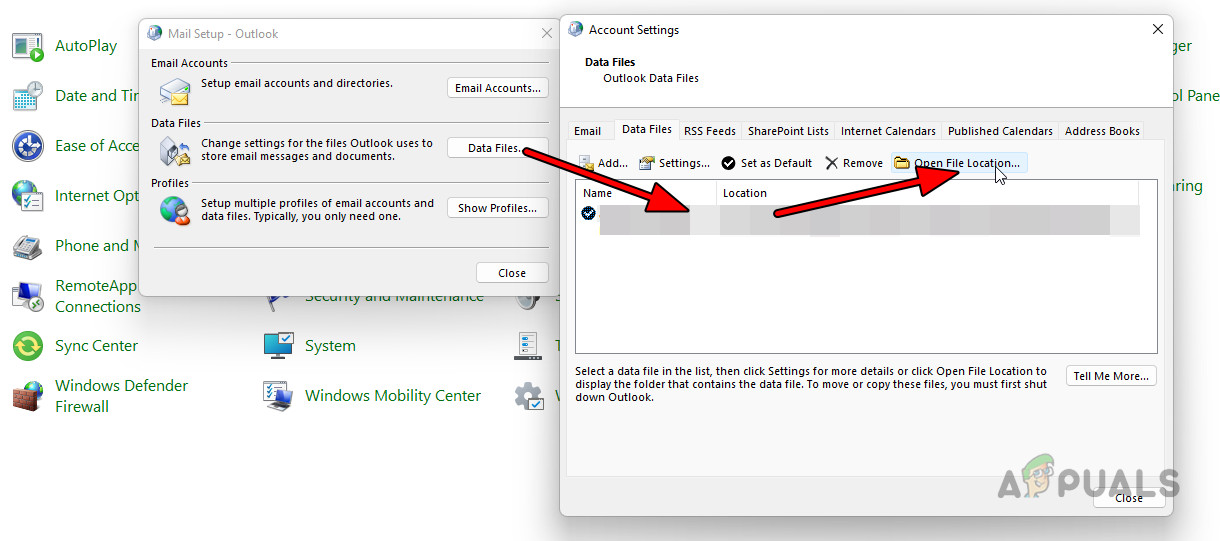Open Windows Mobility Center link
Viewport: 1220px width, 541px height.
(393, 396)
